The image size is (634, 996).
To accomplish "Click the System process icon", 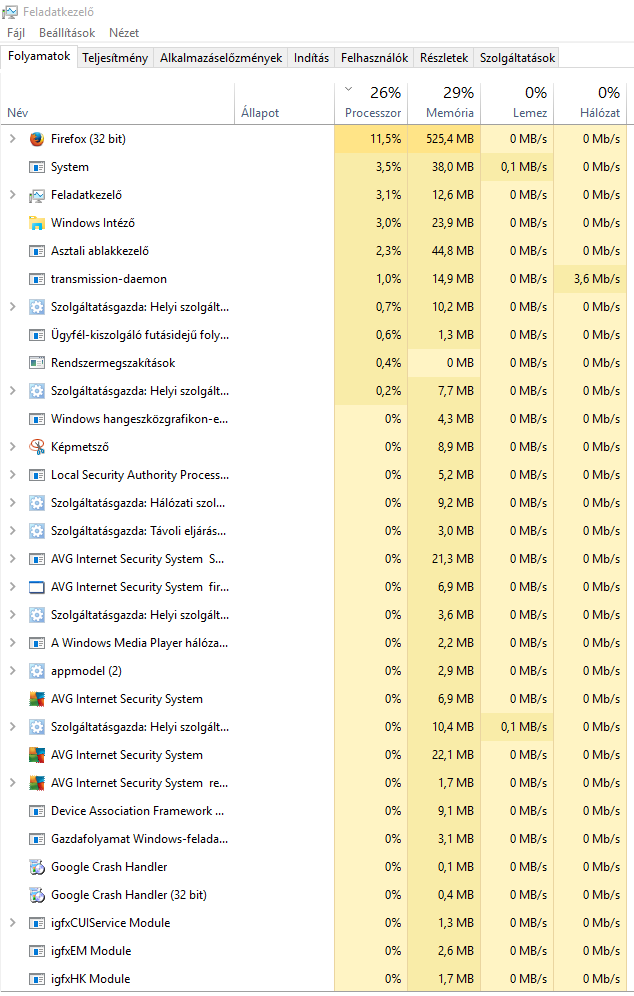I will (x=37, y=167).
